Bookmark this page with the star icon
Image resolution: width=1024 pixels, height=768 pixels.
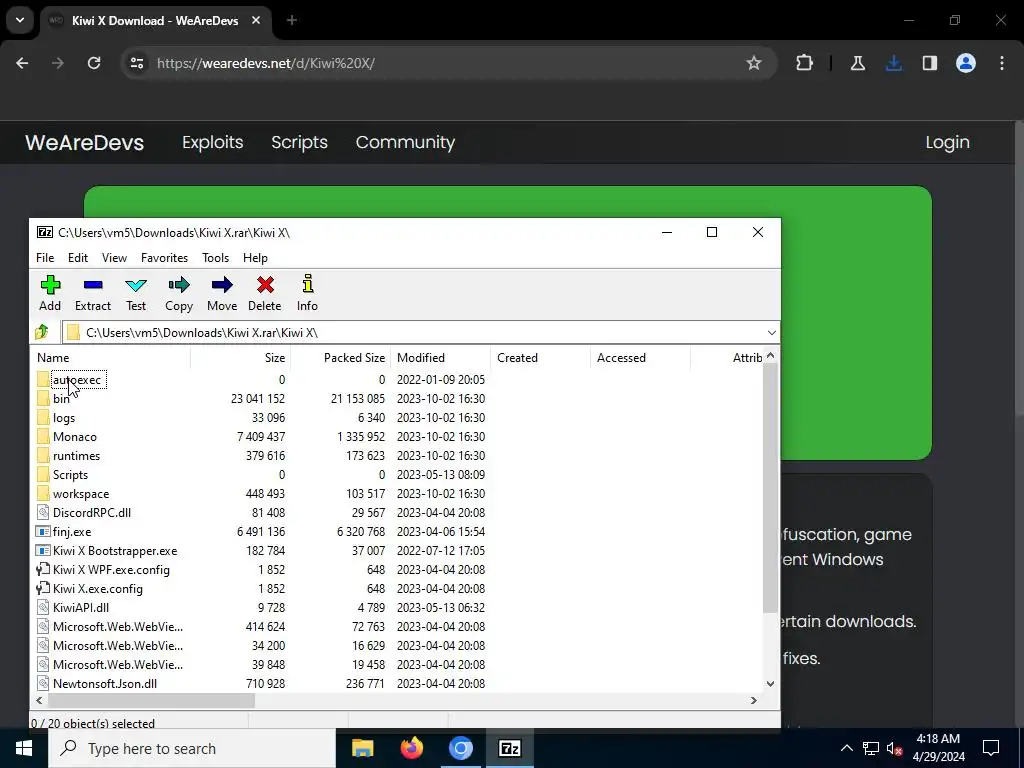coord(754,63)
